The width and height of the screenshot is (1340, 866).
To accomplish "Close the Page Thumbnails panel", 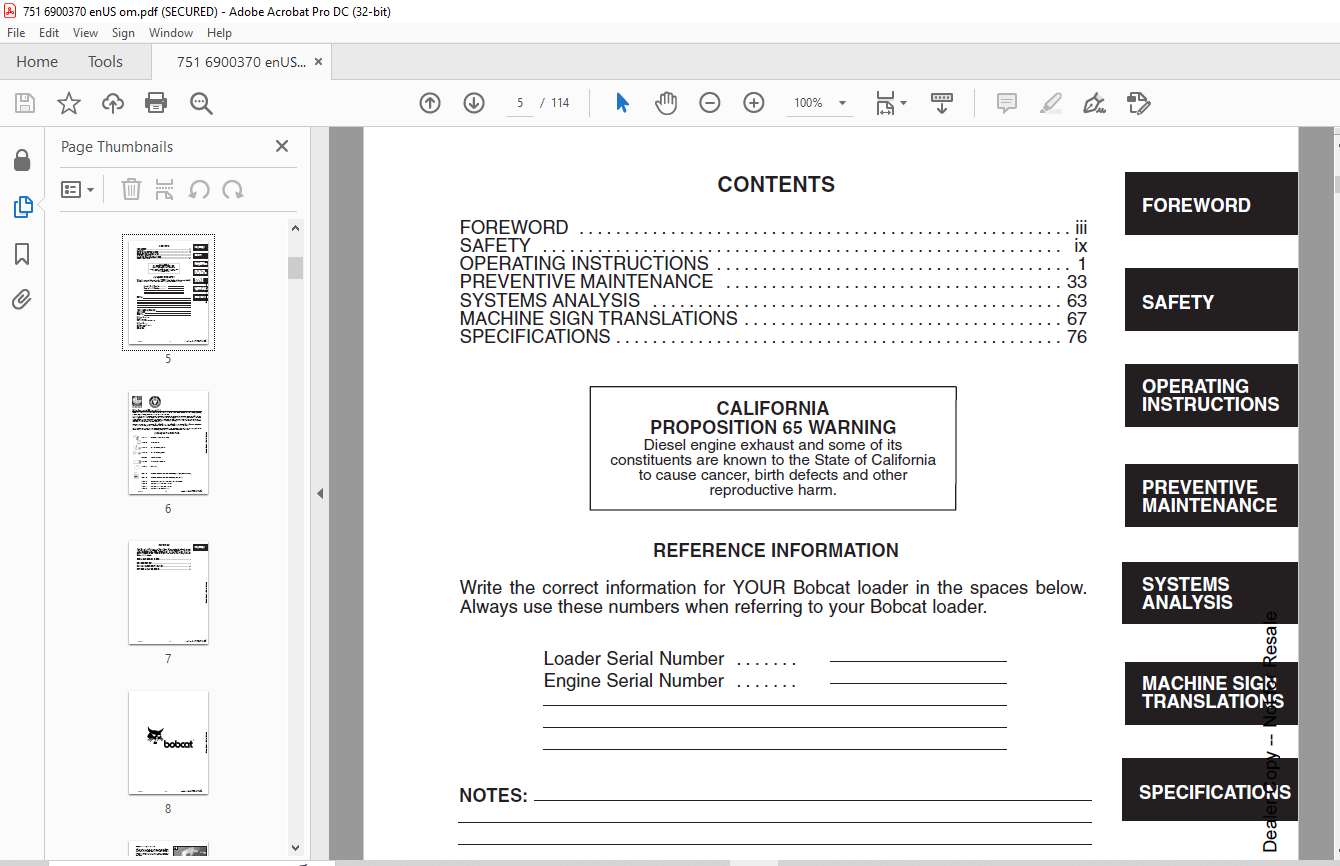I will (x=282, y=146).
